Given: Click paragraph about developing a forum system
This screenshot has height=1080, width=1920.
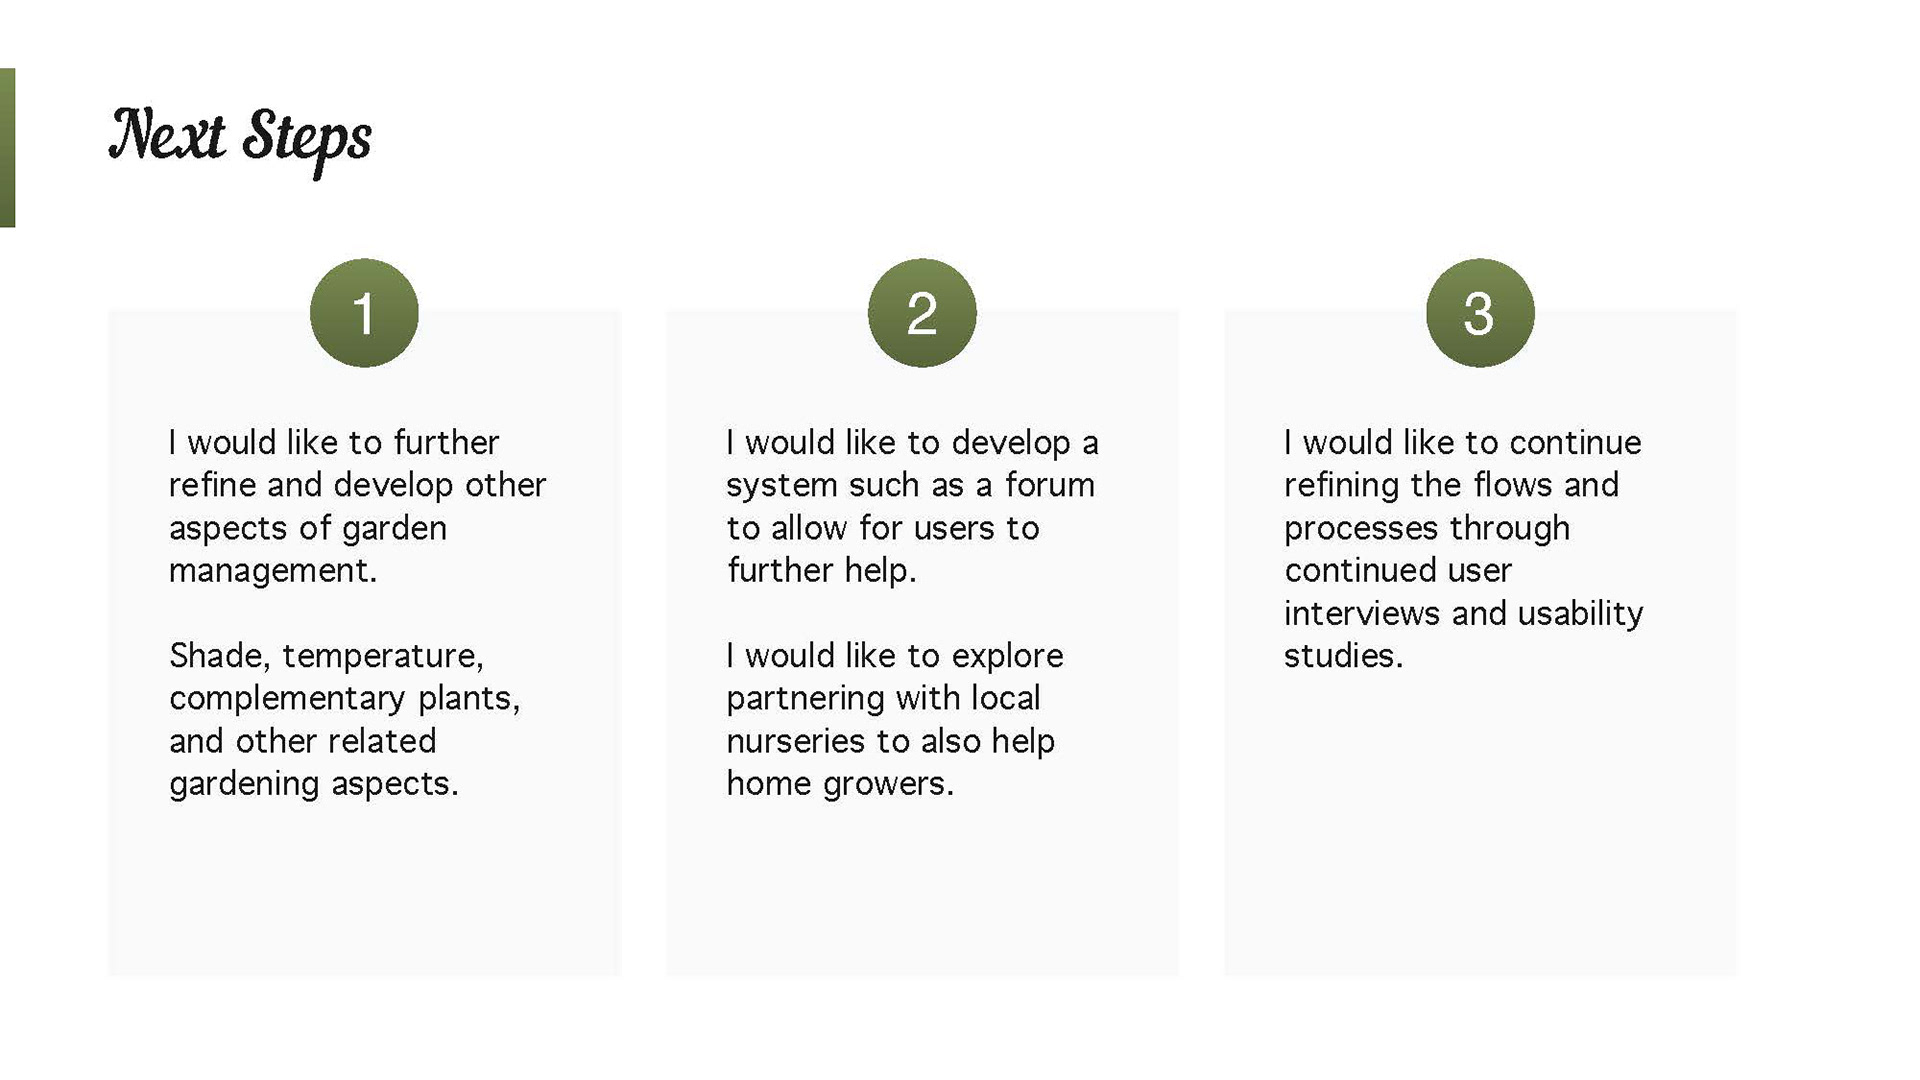Looking at the screenshot, I should pos(912,506).
